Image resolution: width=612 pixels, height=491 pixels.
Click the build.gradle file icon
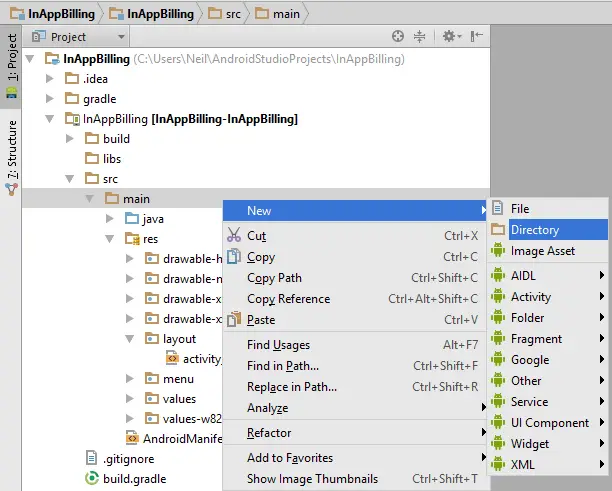92,479
